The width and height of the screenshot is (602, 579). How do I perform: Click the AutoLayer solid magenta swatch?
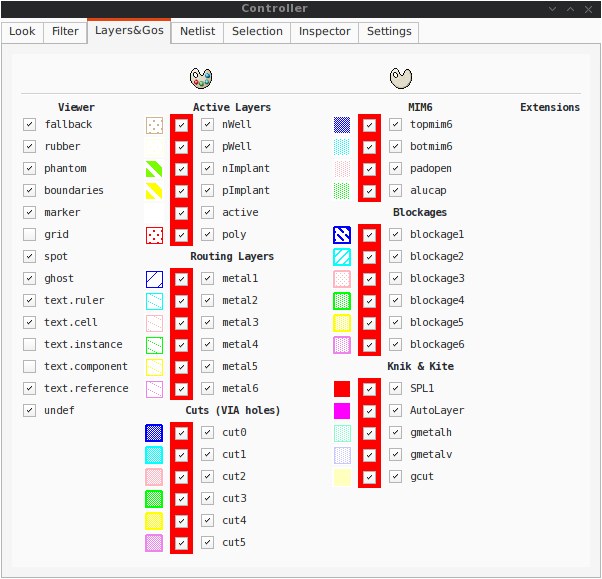point(342,411)
